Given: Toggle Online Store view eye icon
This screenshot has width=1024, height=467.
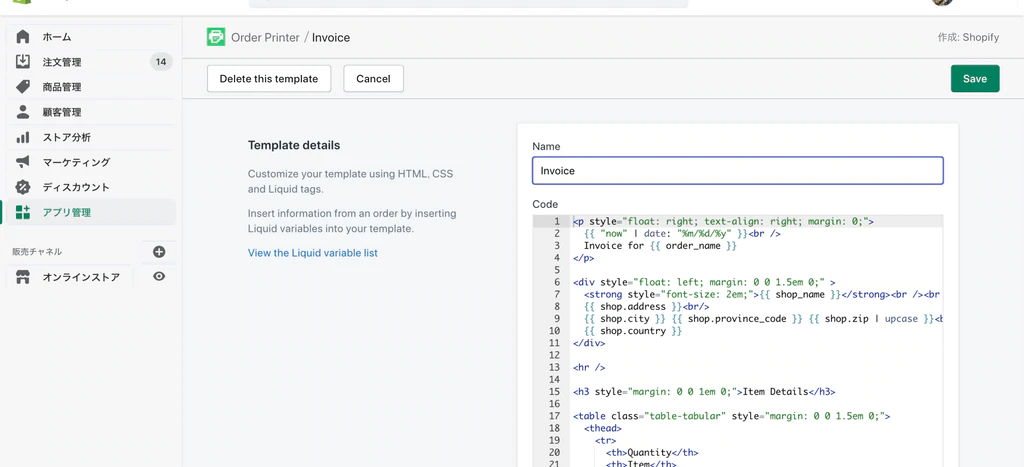Looking at the screenshot, I should point(159,277).
